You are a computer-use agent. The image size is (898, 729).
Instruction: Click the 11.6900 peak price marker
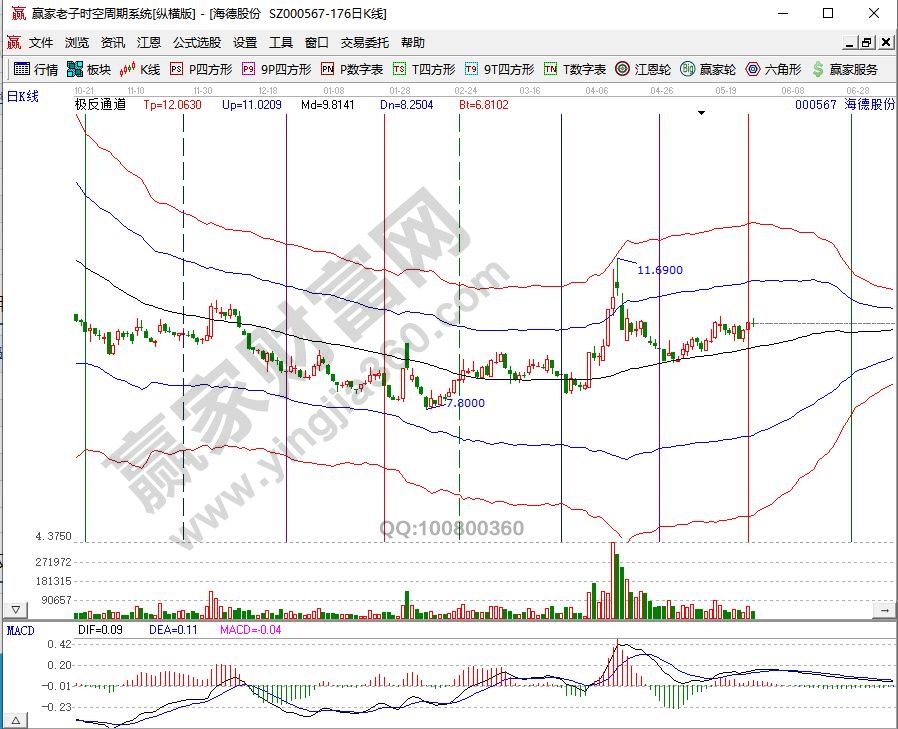[659, 270]
